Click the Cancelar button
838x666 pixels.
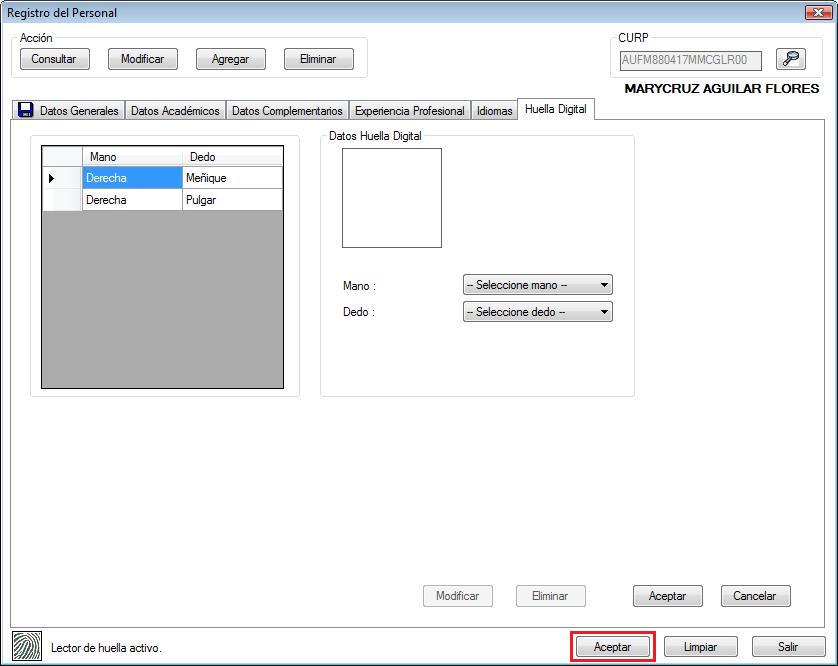point(755,596)
